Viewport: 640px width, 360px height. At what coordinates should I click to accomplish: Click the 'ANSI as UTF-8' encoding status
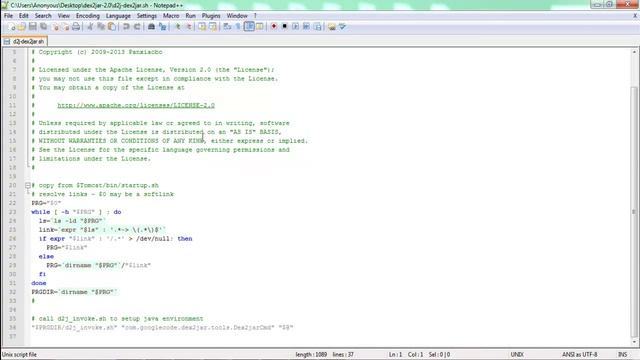[x=579, y=354]
